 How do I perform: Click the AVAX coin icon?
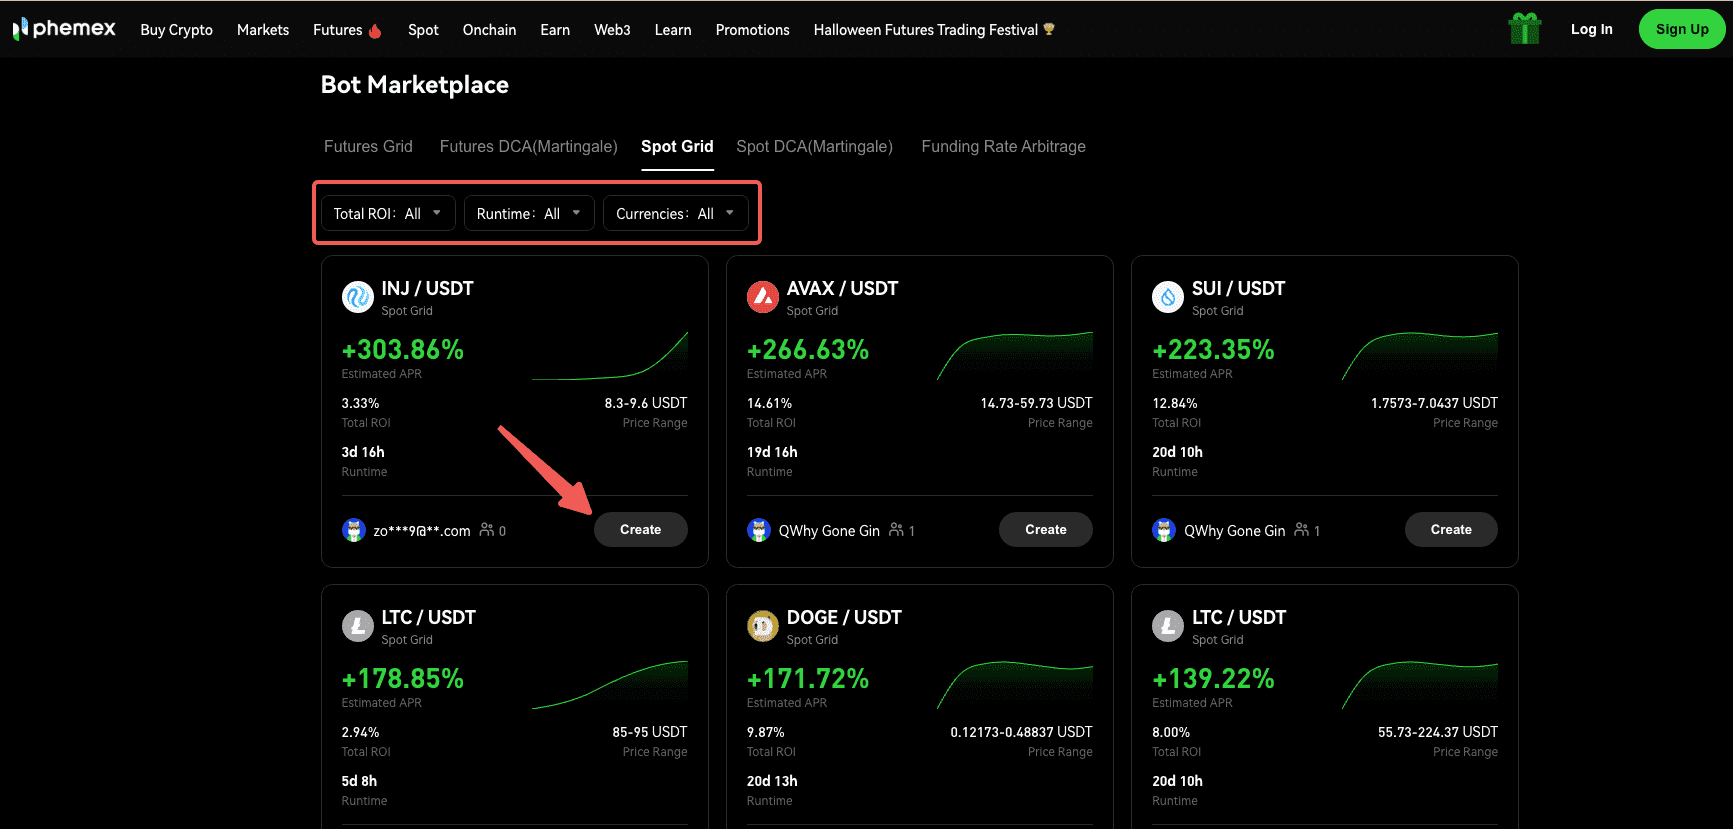click(x=763, y=297)
